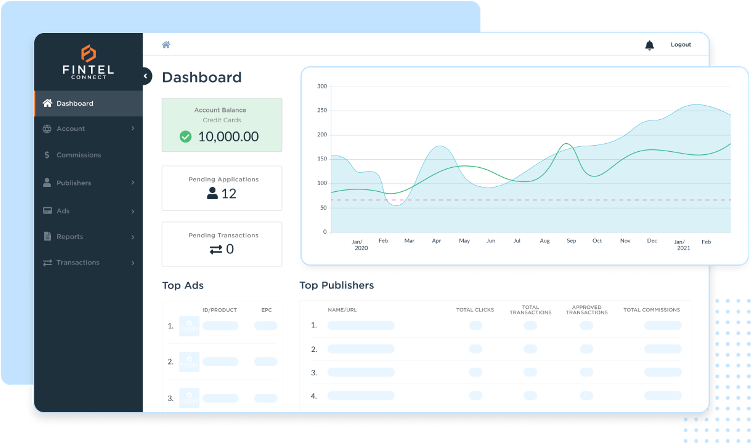The width and height of the screenshot is (754, 444).
Task: Expand the Publishers submenu chevron
Action: tap(133, 183)
